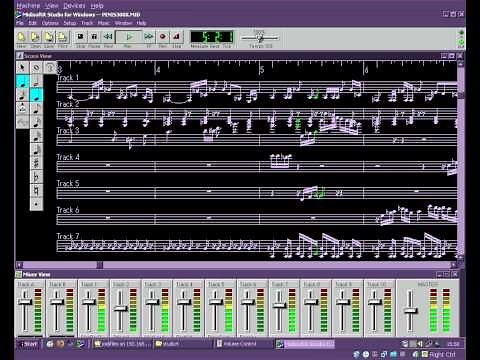Select the sixty-fourth note palette button
This screenshot has width=480, height=360.
[36, 150]
